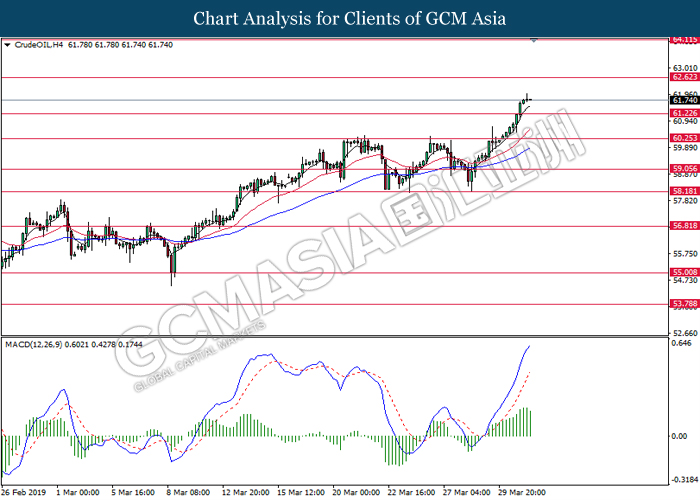Click the 55.750 axis price value

point(685,254)
